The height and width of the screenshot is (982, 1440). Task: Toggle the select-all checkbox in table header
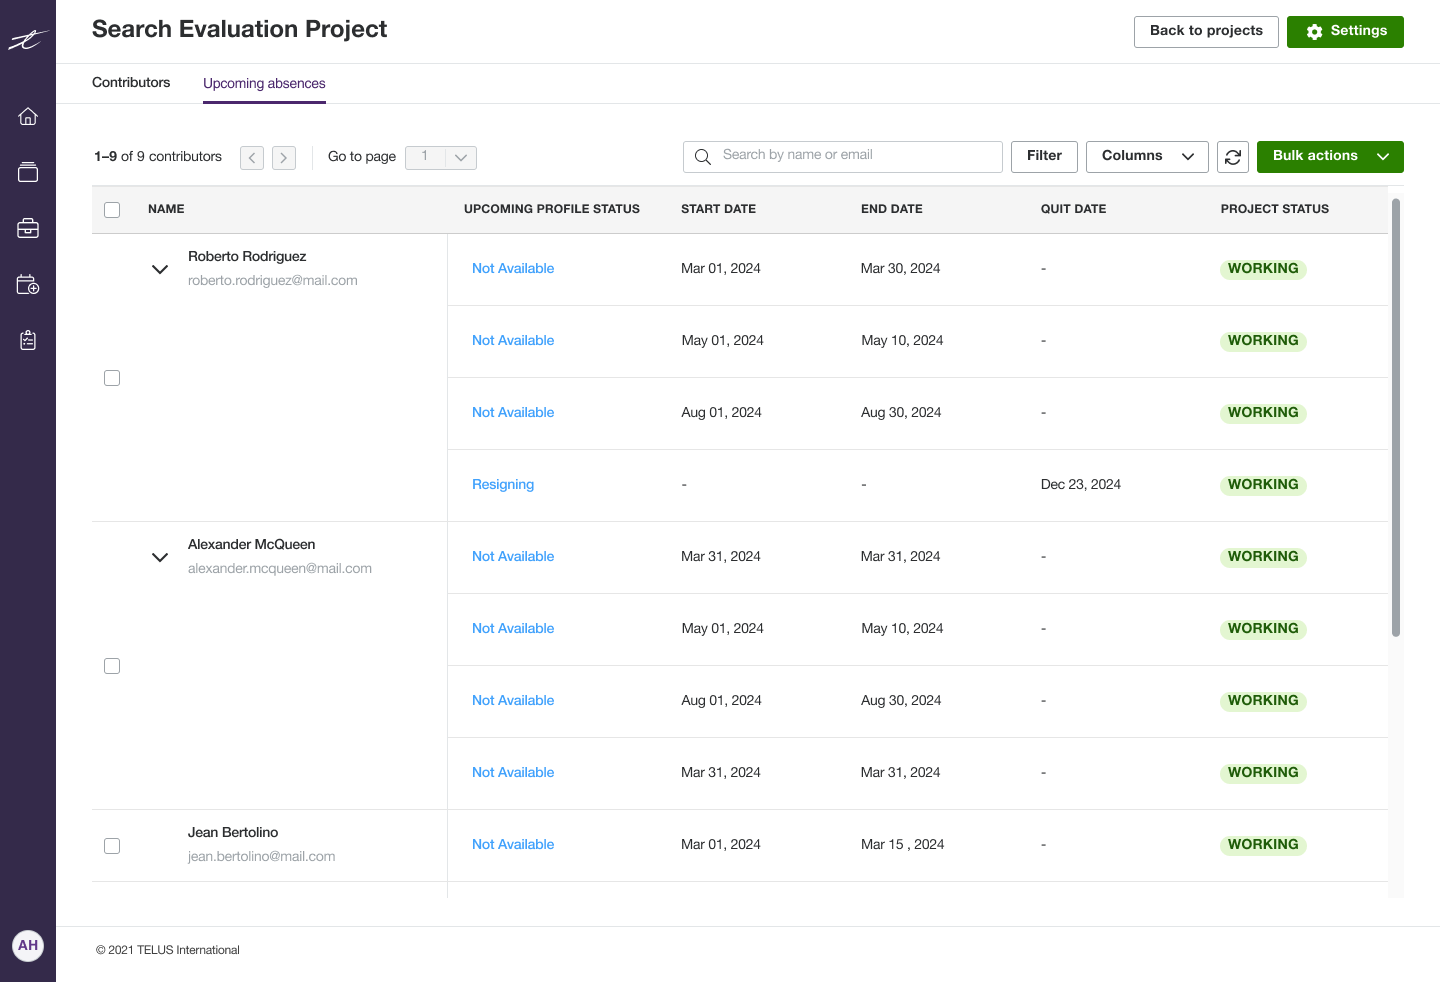coord(112,209)
